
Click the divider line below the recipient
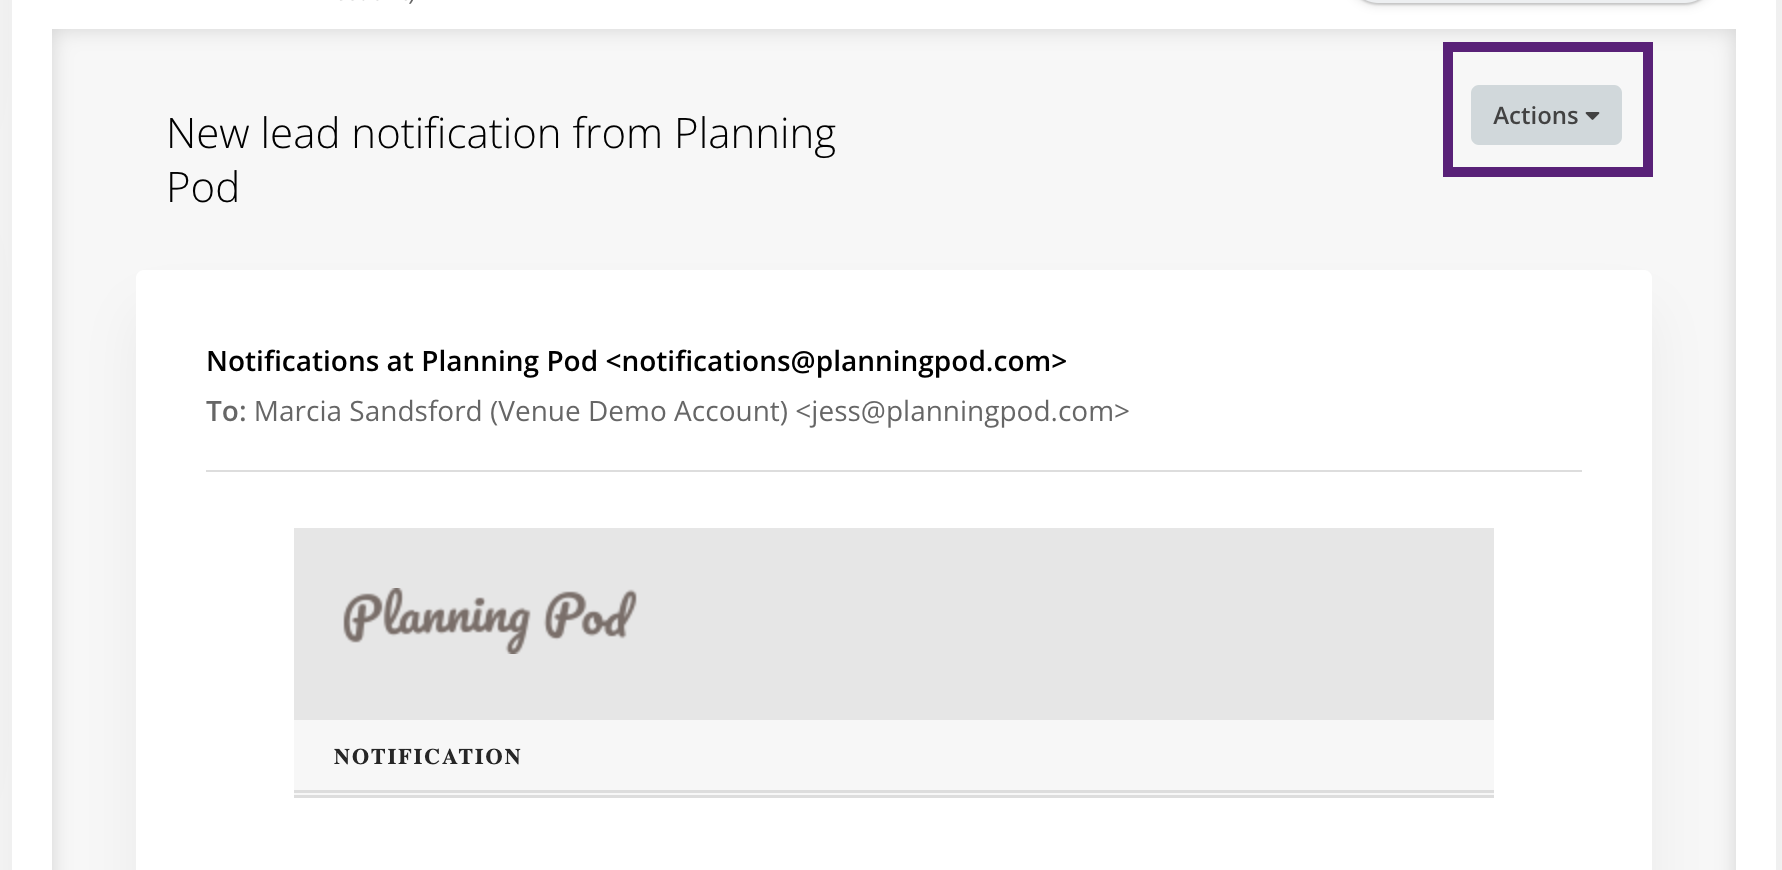point(894,471)
